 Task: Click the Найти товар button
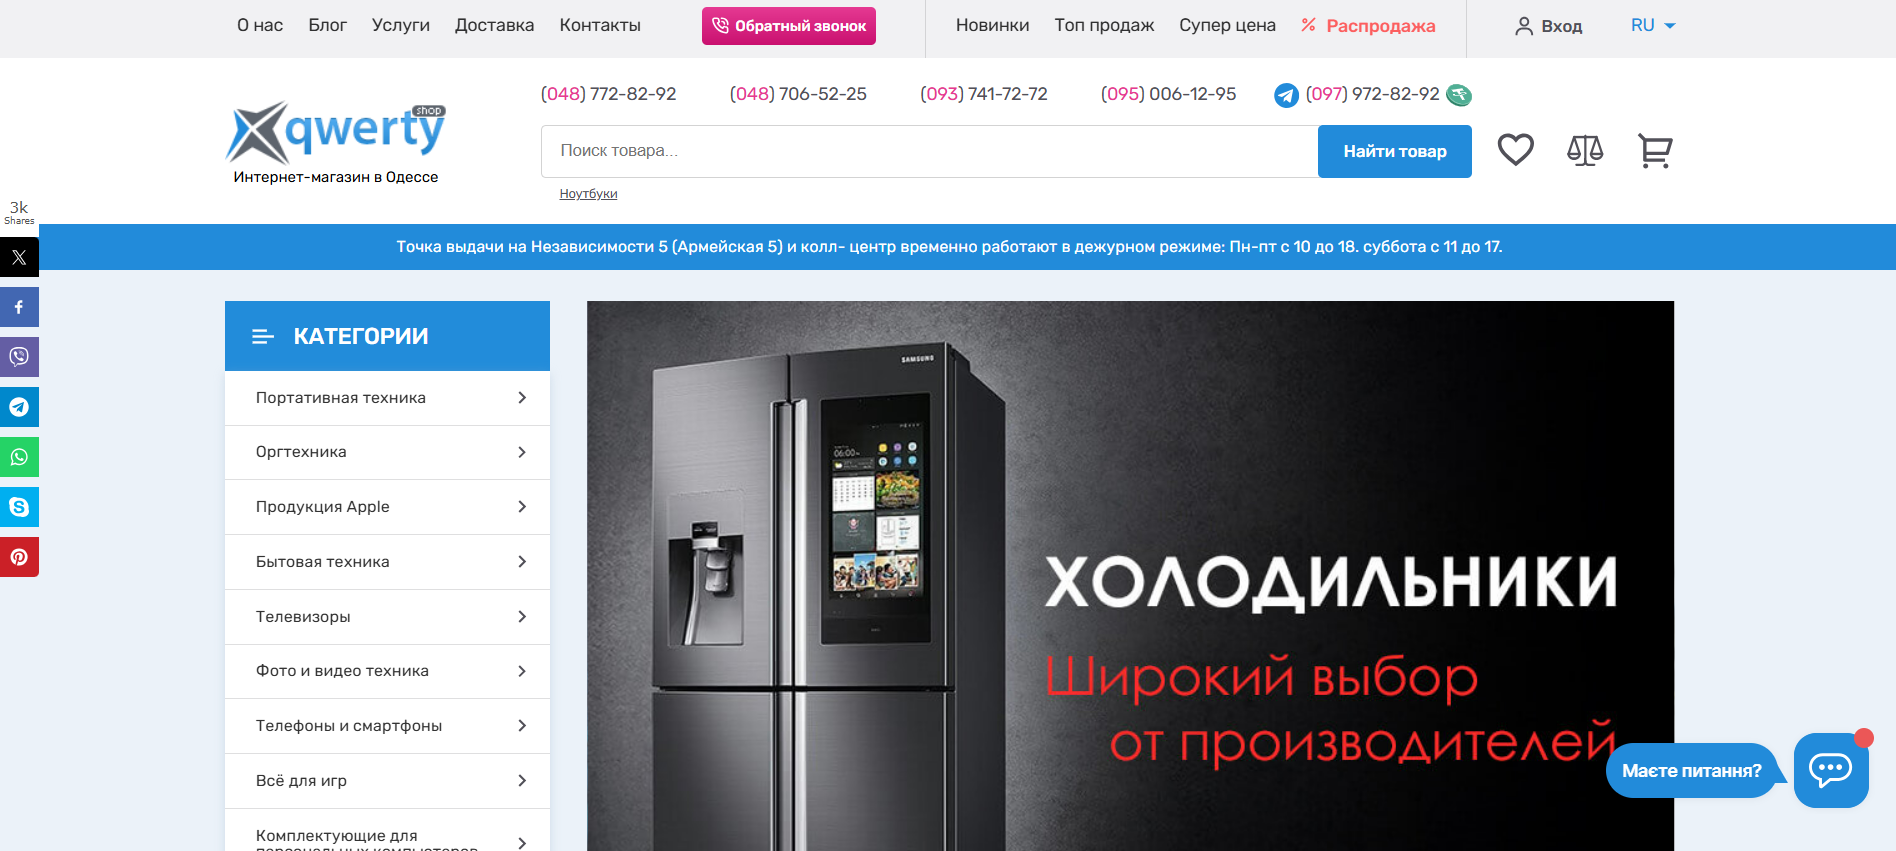(1395, 151)
